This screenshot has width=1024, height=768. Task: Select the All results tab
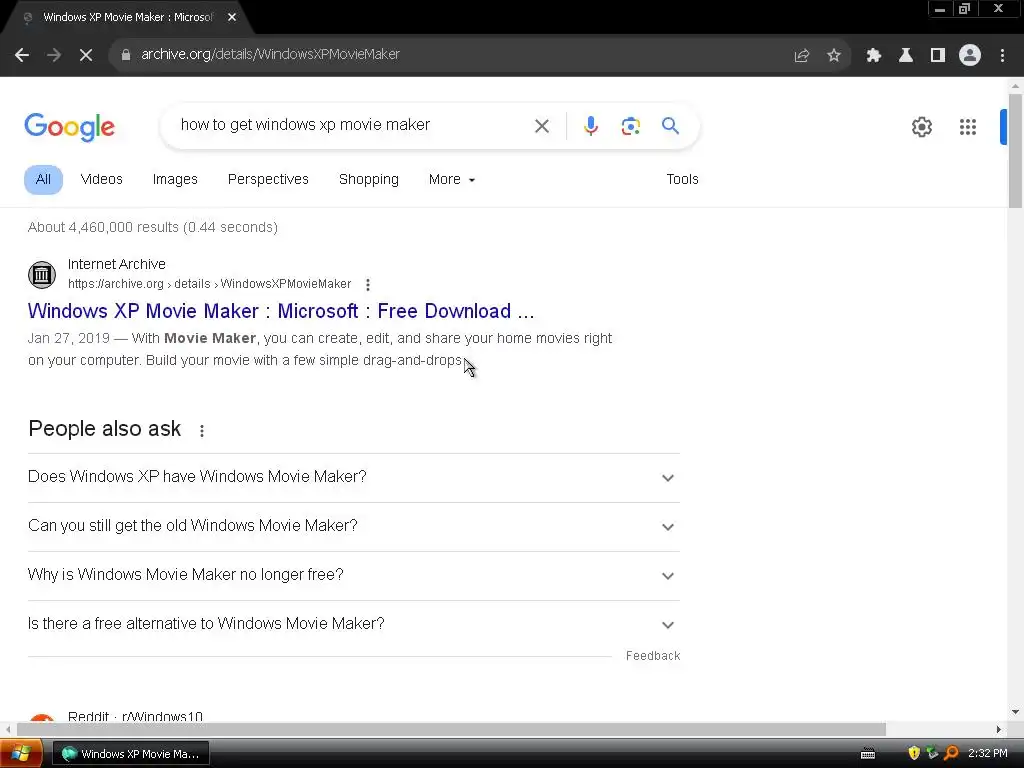43,180
